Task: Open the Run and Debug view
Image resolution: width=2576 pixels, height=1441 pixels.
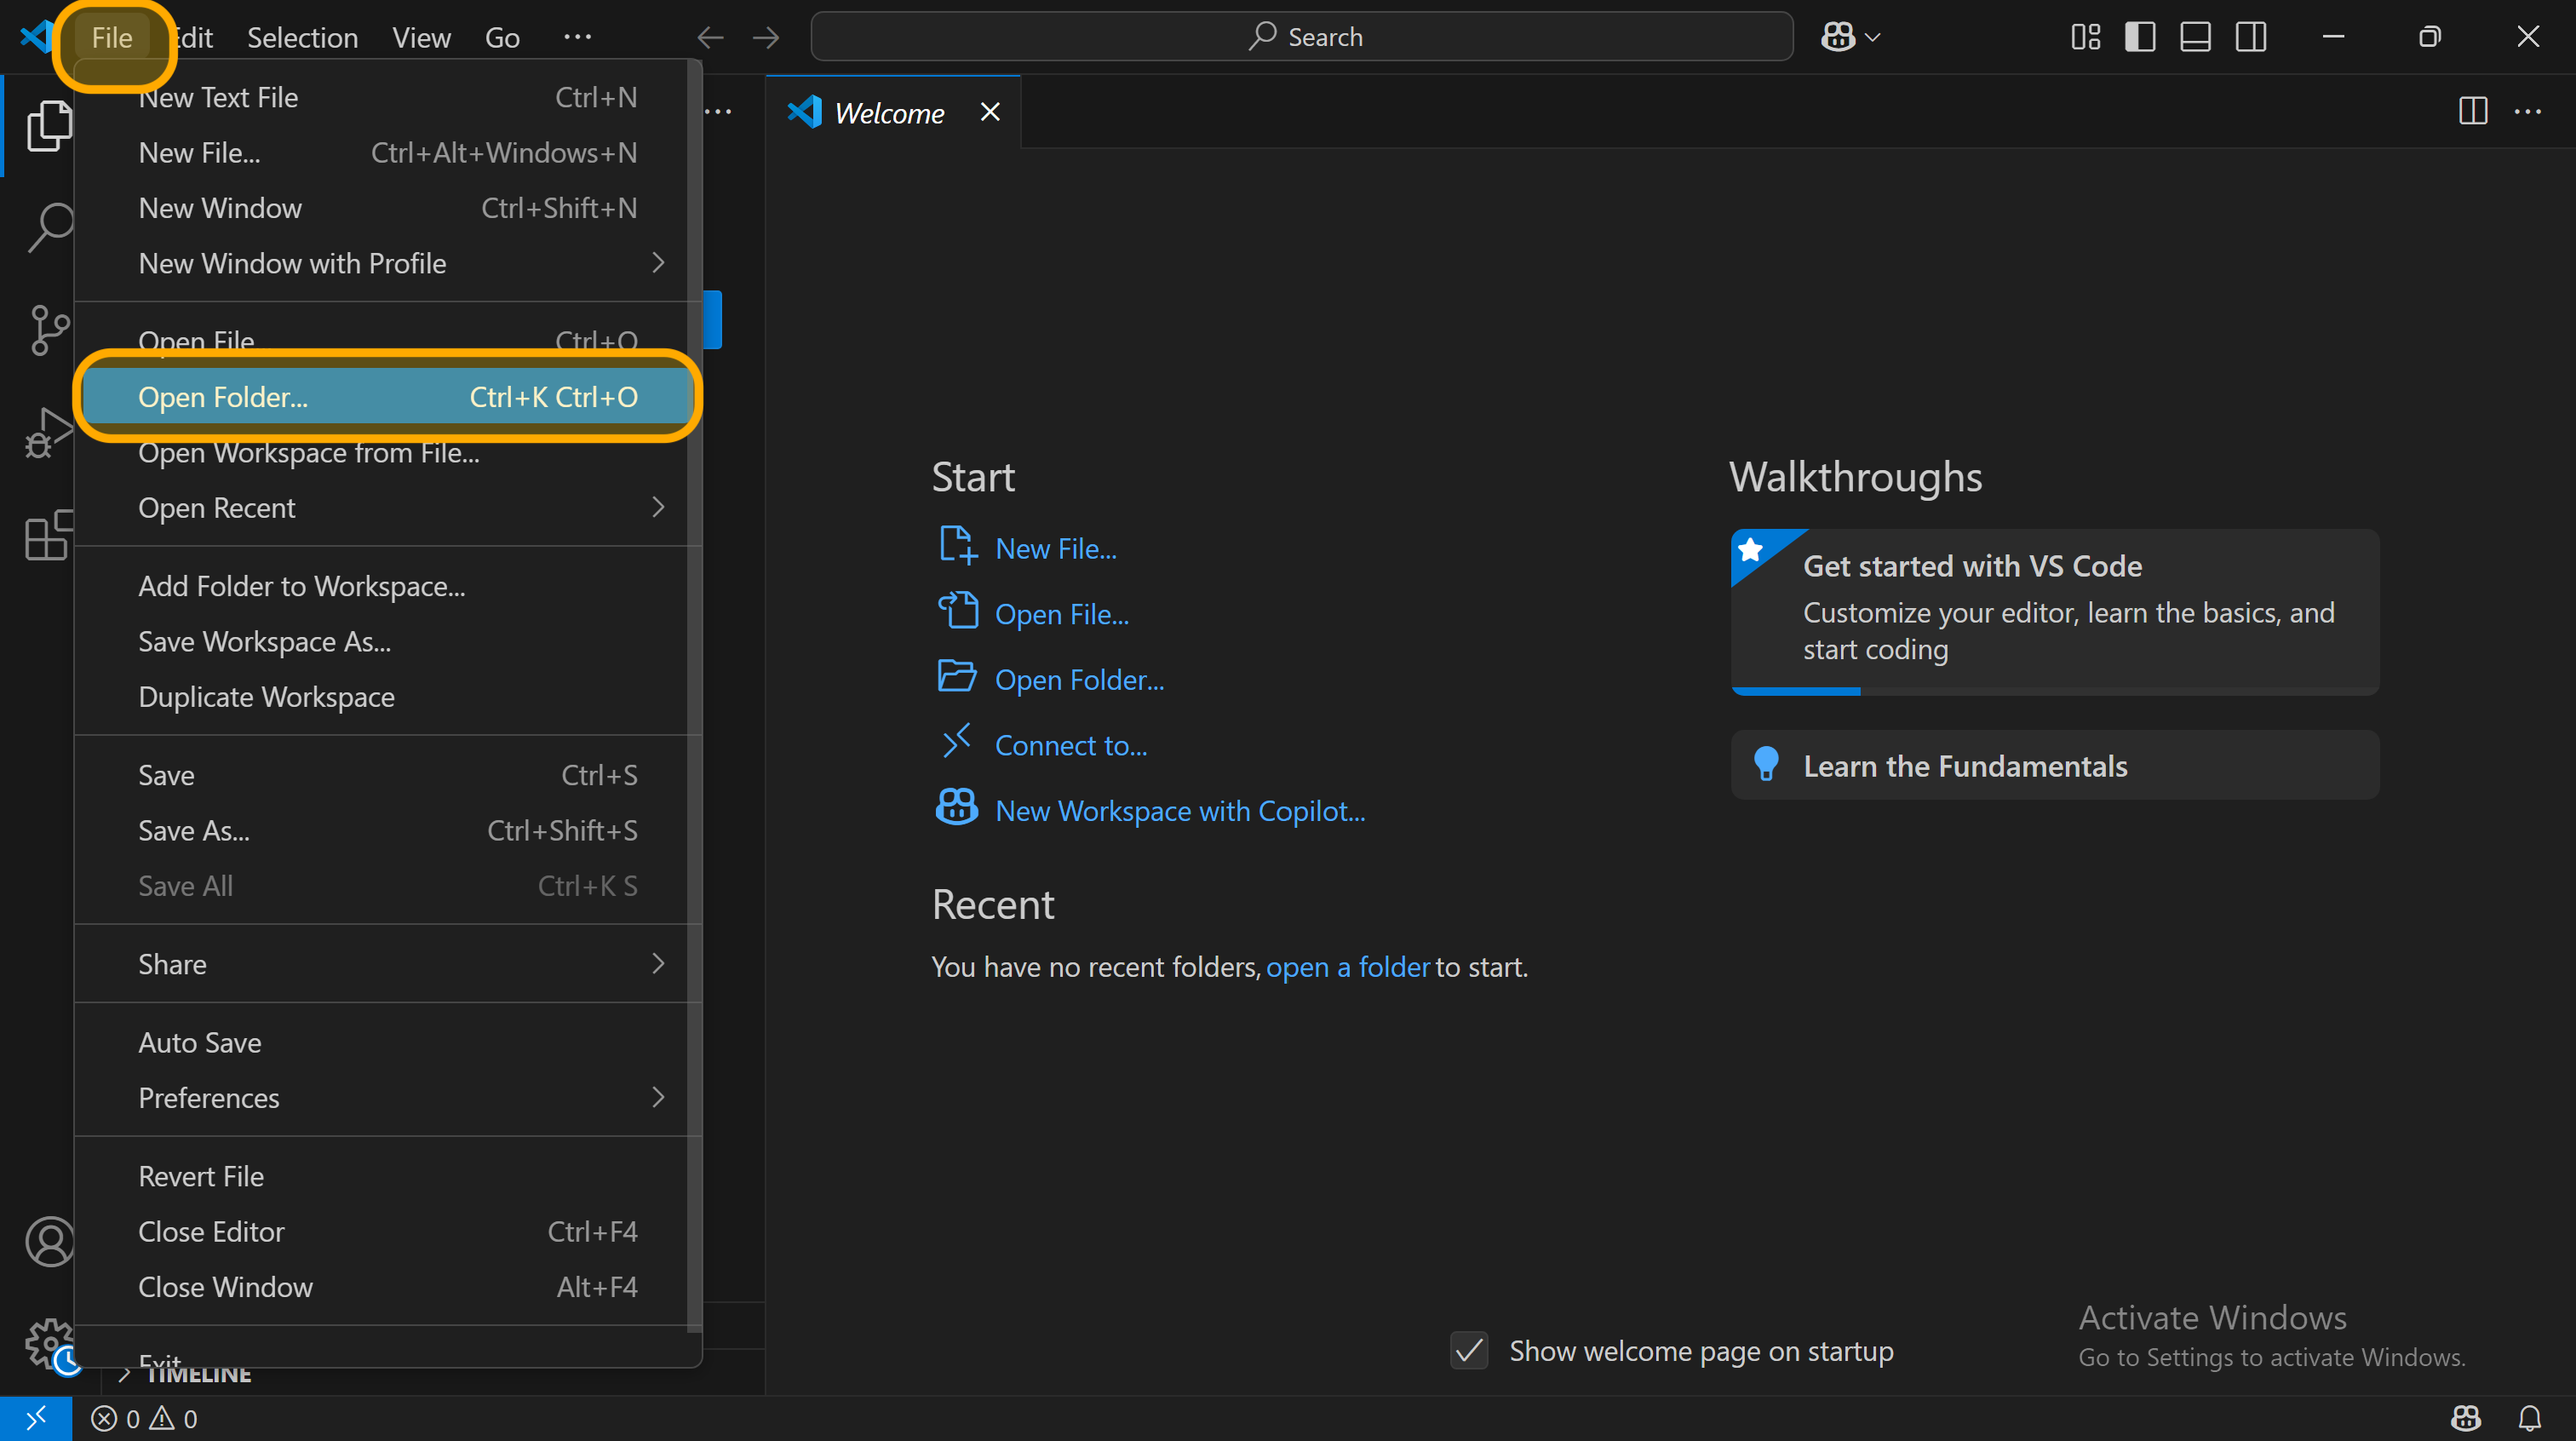Action: (48, 433)
